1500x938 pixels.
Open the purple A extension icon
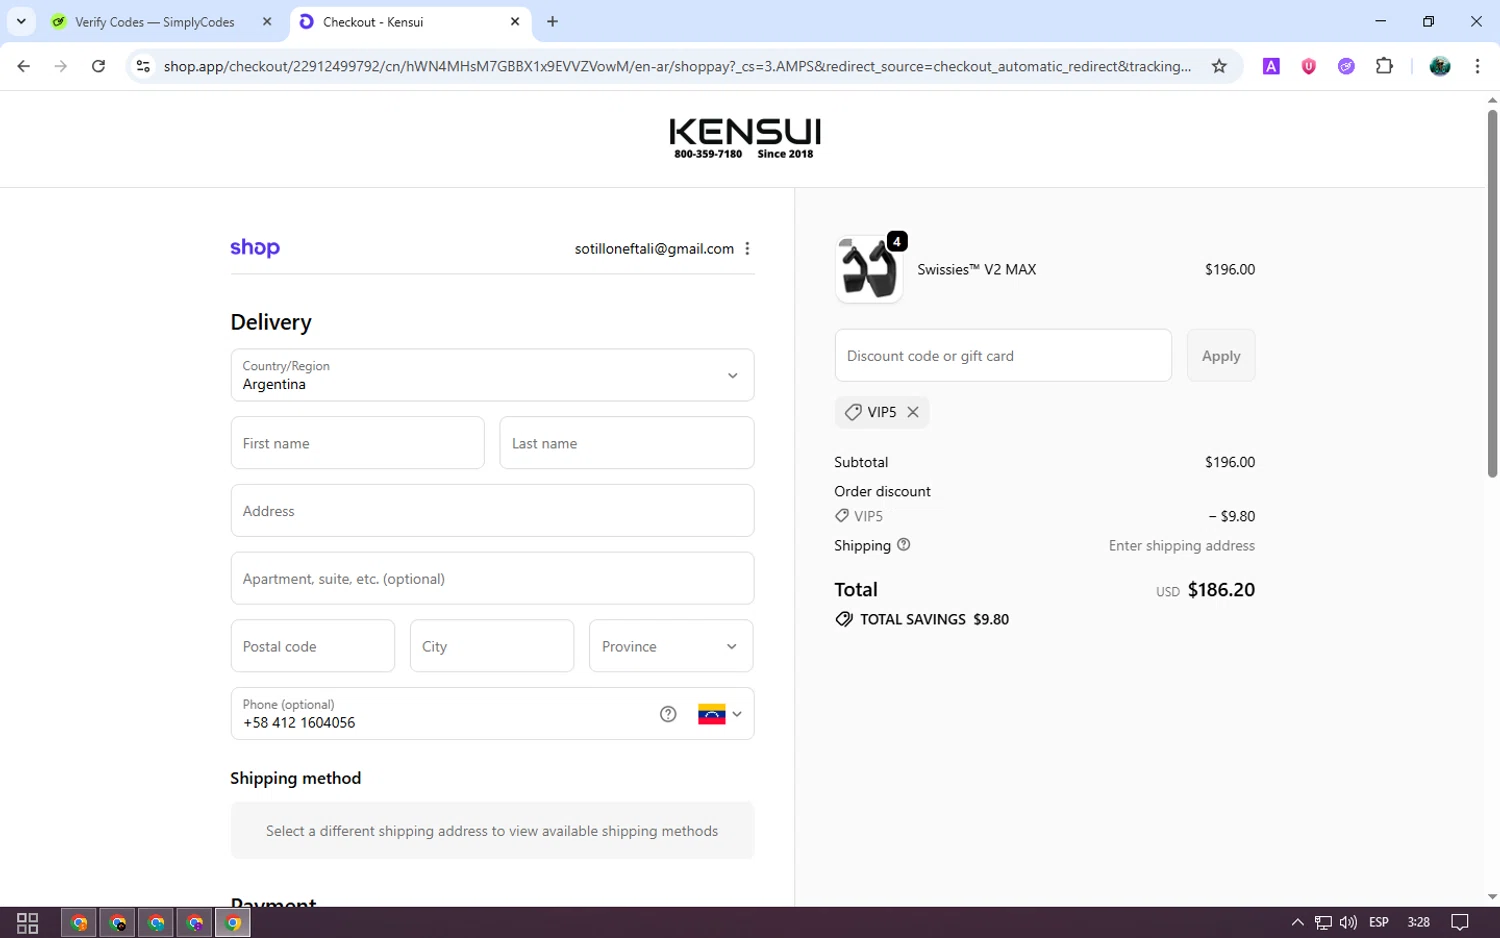(1271, 66)
